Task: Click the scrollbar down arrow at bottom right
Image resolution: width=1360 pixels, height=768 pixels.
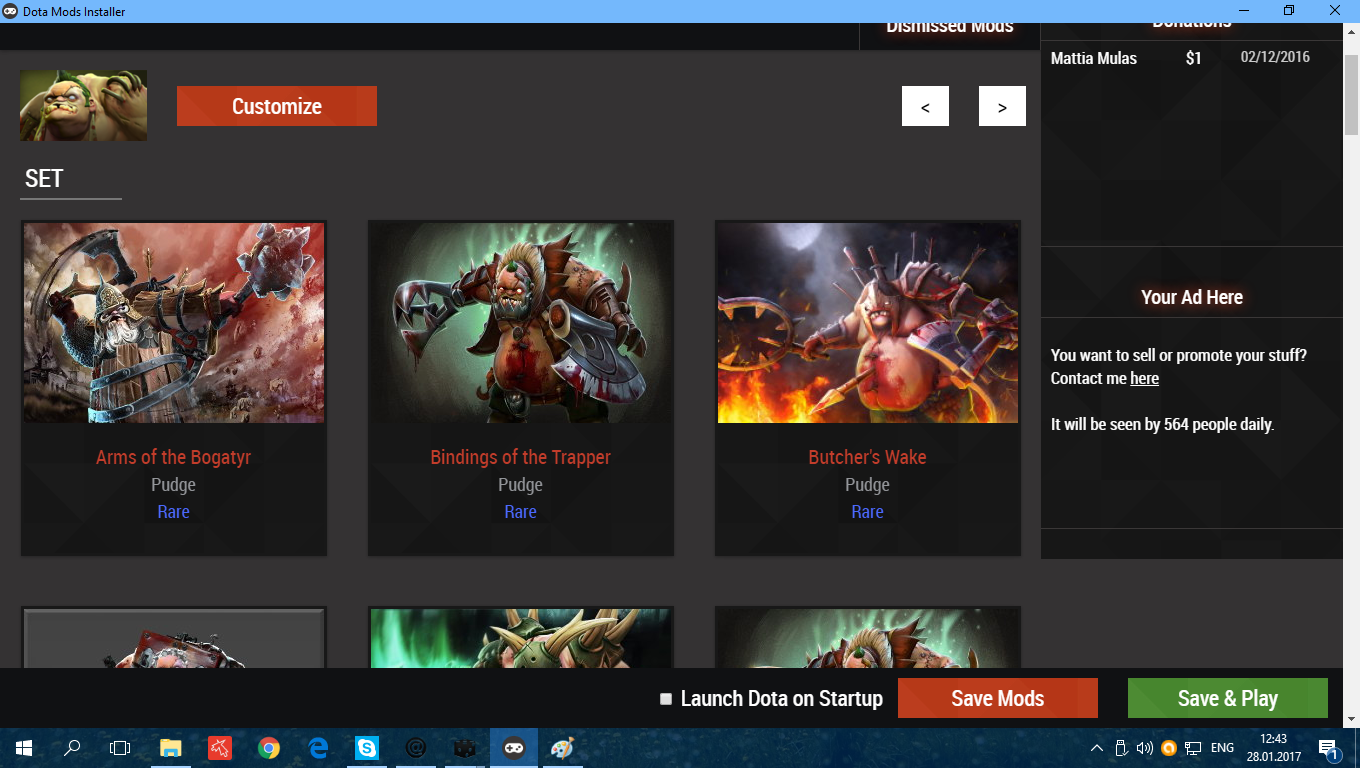Action: [1351, 718]
